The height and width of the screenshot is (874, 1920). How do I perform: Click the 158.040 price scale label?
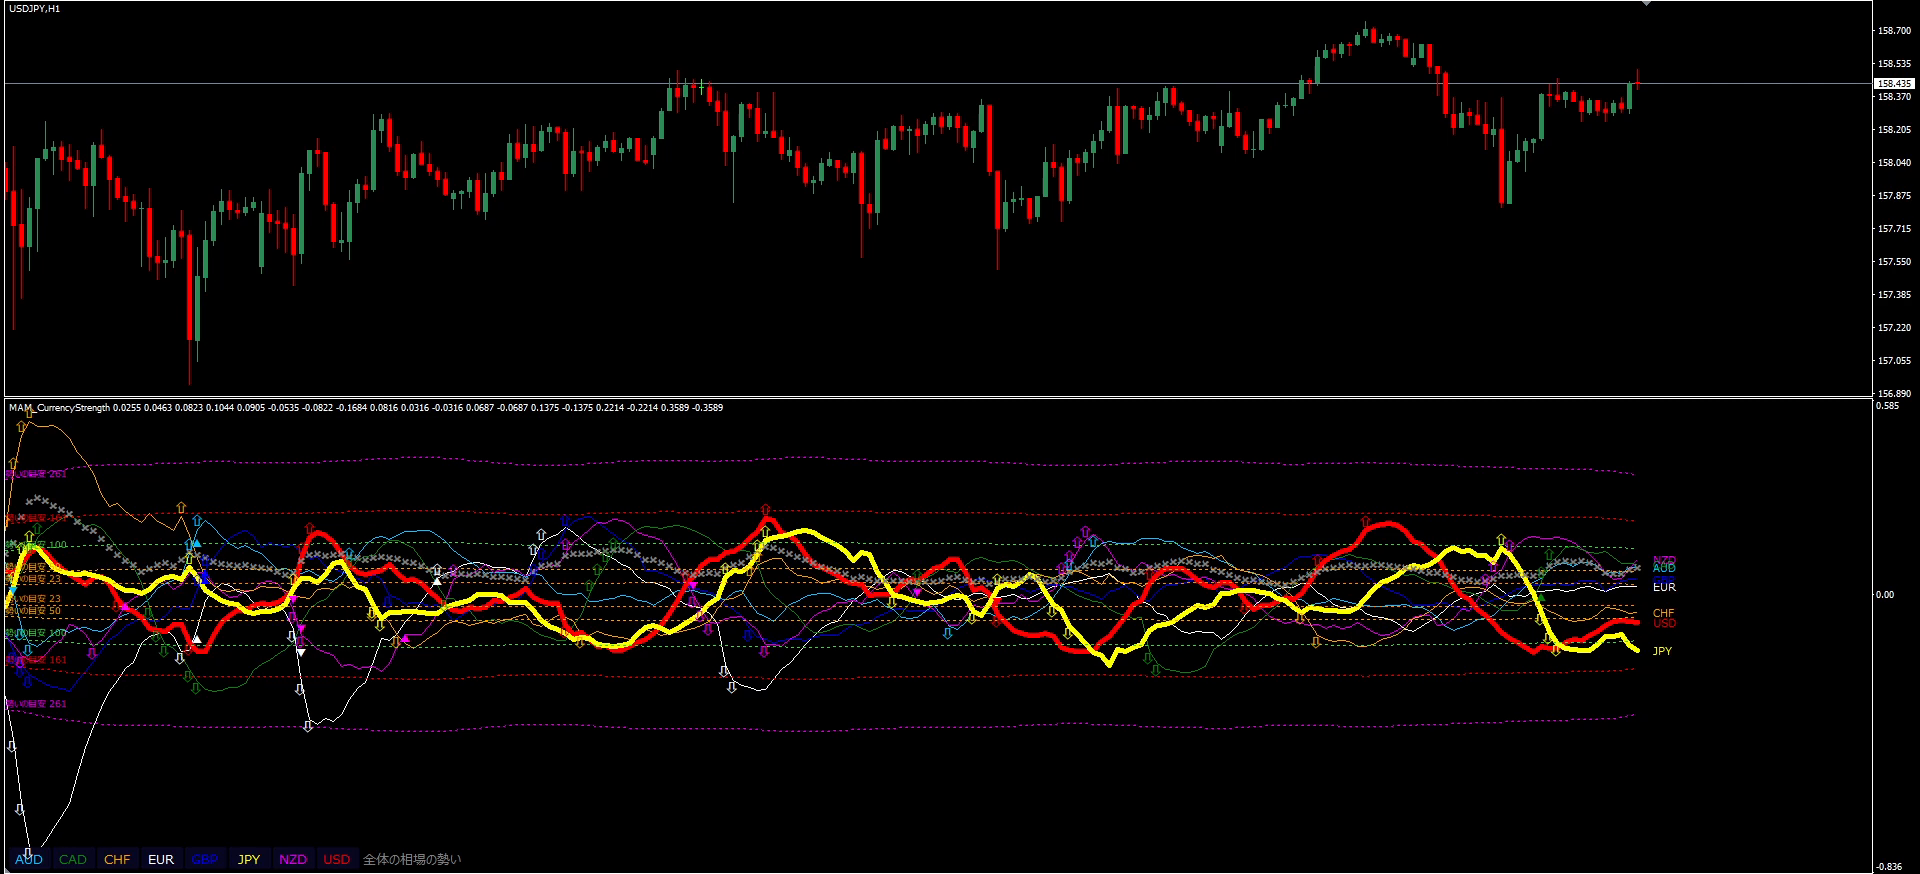[1894, 163]
